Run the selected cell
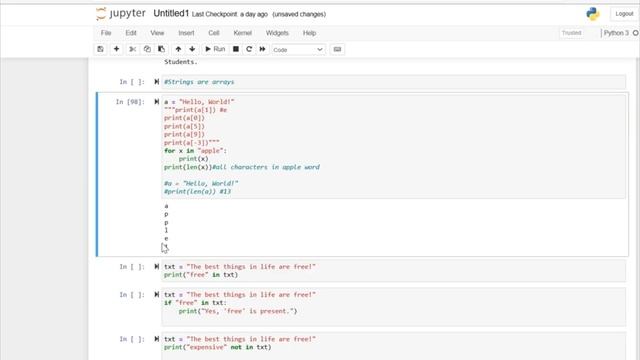The width and height of the screenshot is (640, 360). [215, 49]
